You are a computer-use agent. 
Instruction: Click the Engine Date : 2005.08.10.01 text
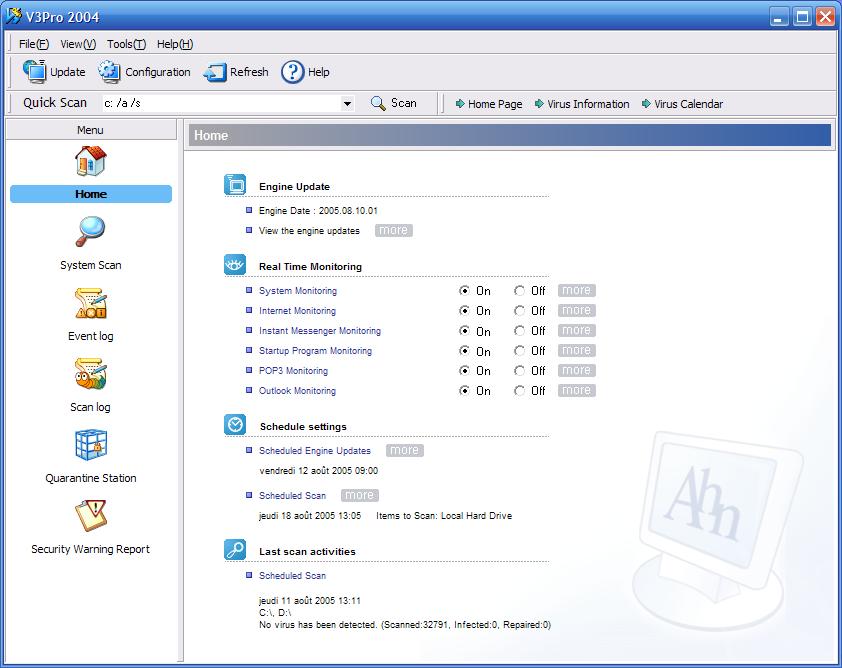(318, 210)
